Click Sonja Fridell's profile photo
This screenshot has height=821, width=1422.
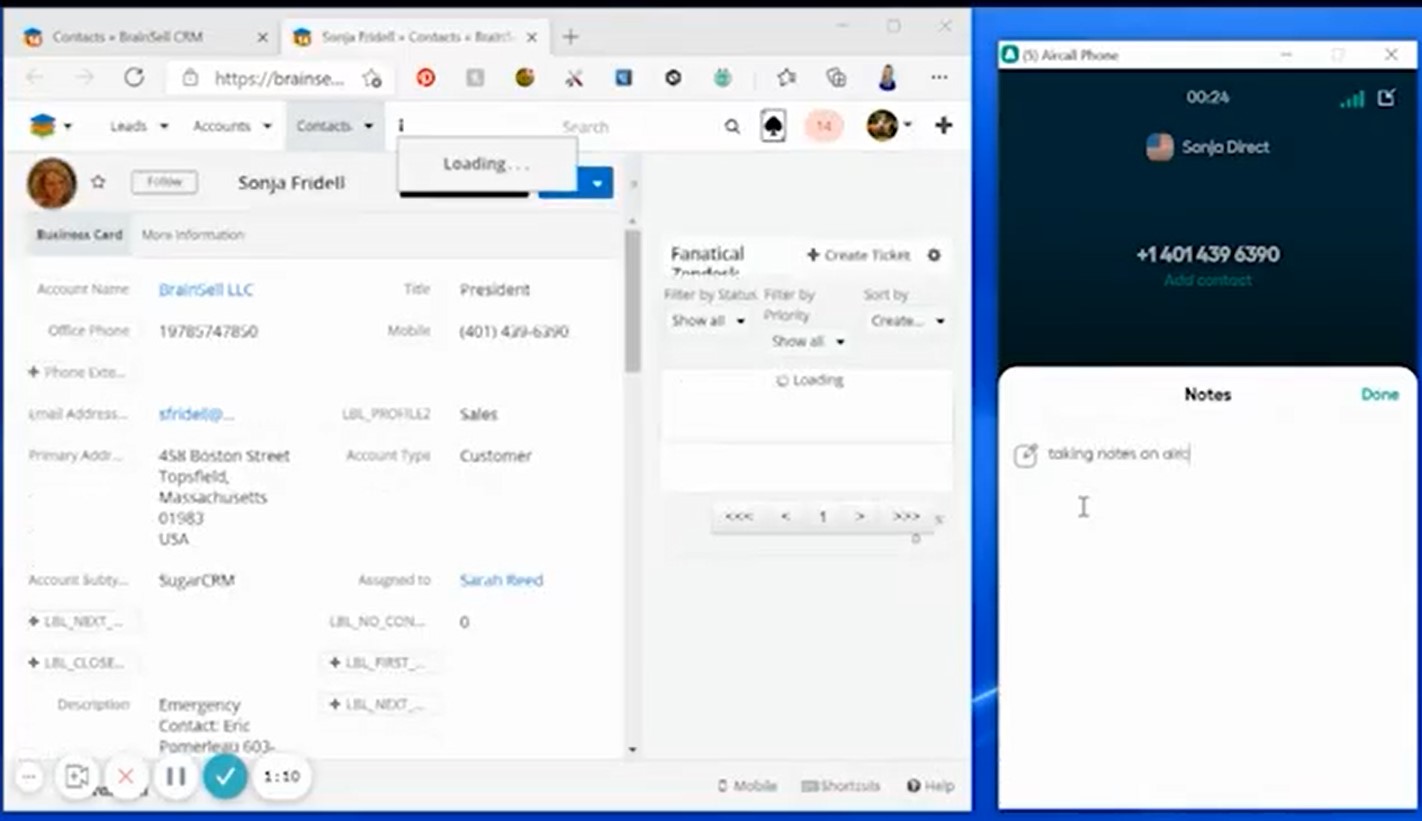[52, 183]
